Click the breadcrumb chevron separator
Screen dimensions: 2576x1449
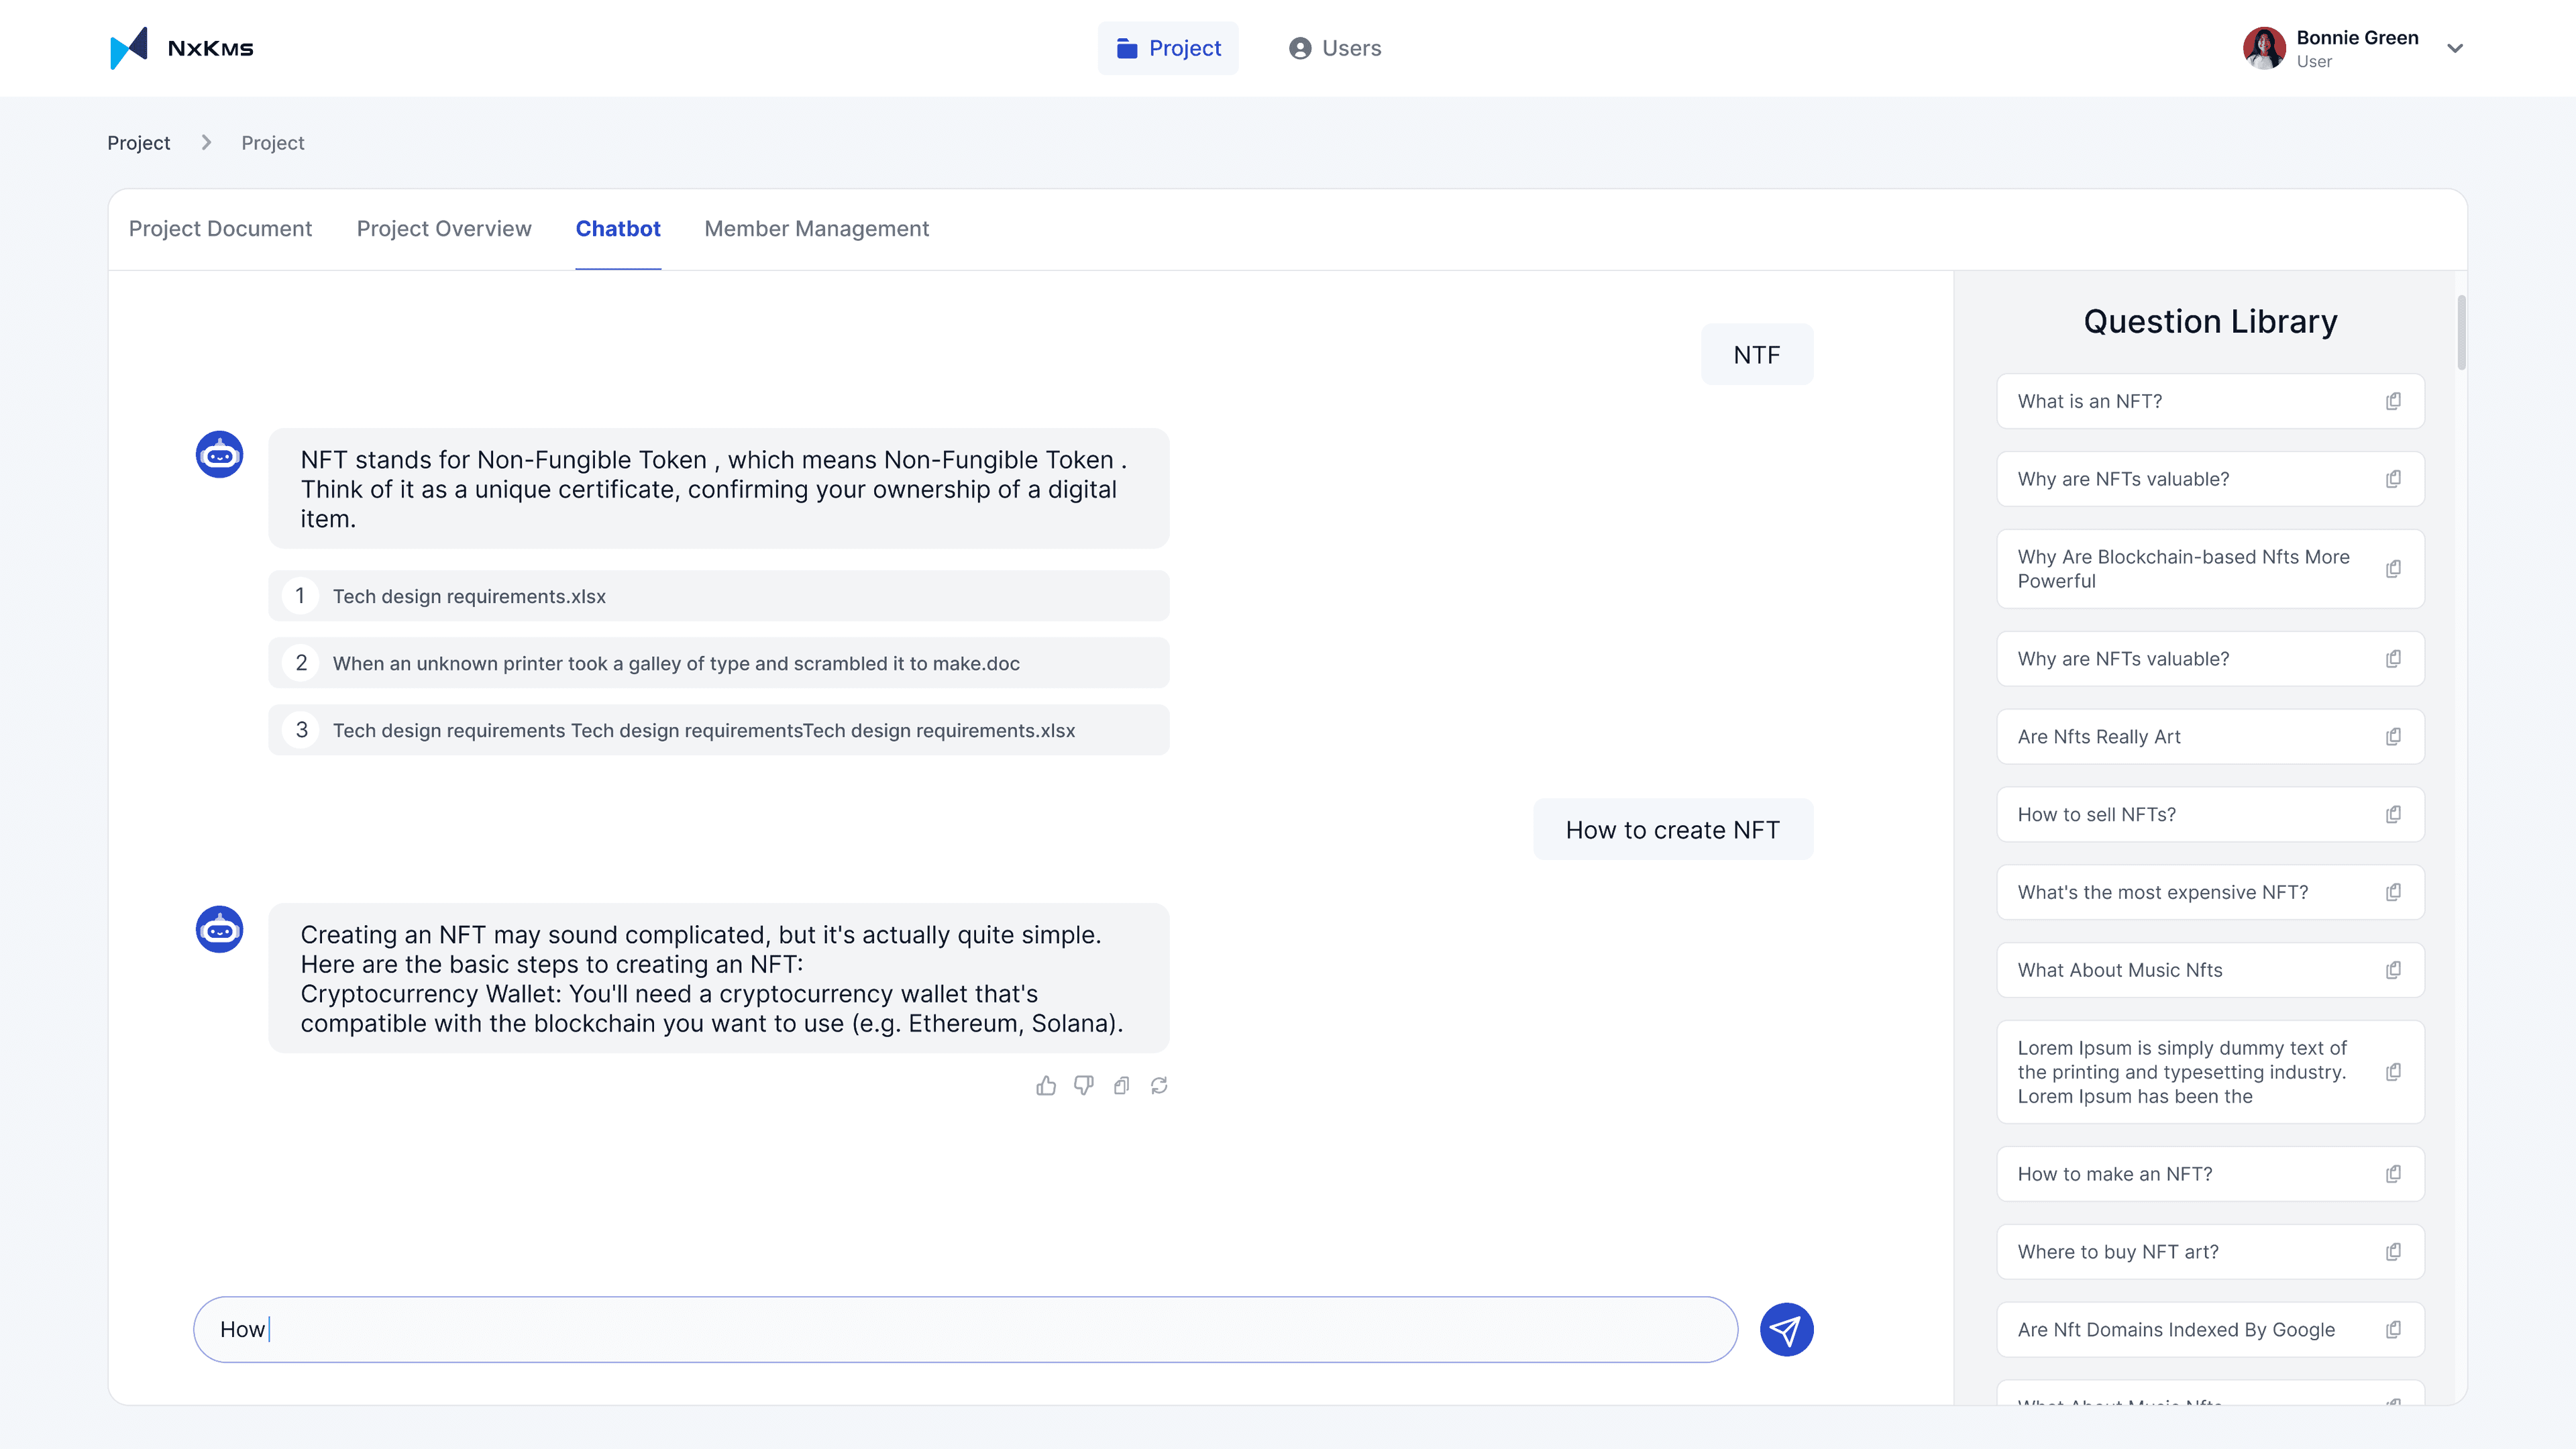click(x=206, y=143)
